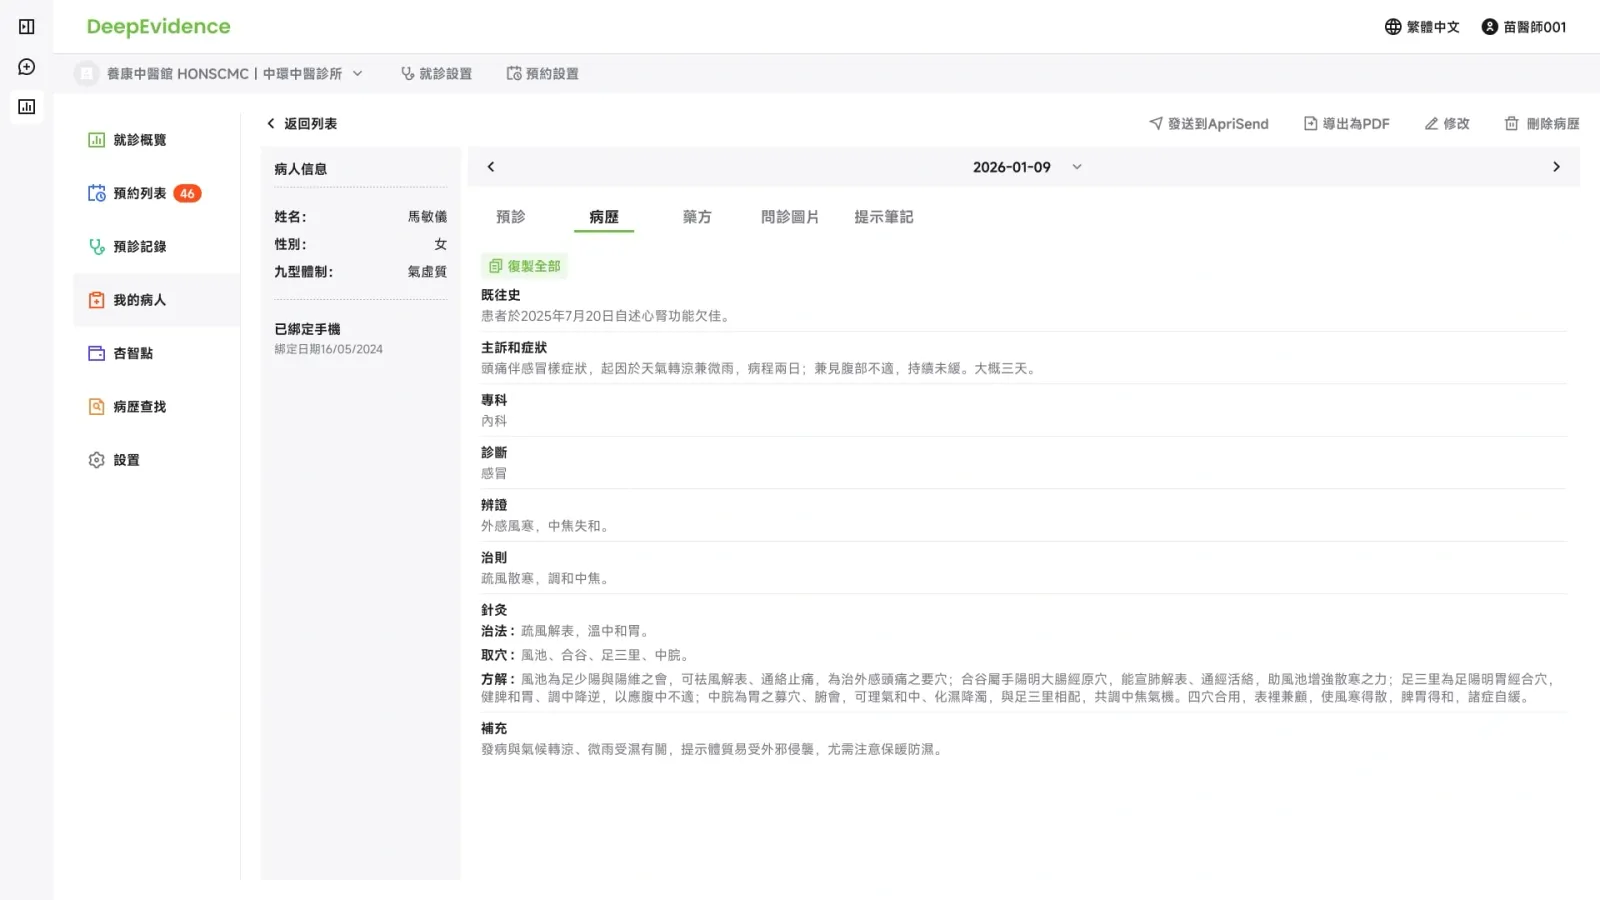Open 預約設置 settings
The image size is (1600, 900).
coord(542,74)
